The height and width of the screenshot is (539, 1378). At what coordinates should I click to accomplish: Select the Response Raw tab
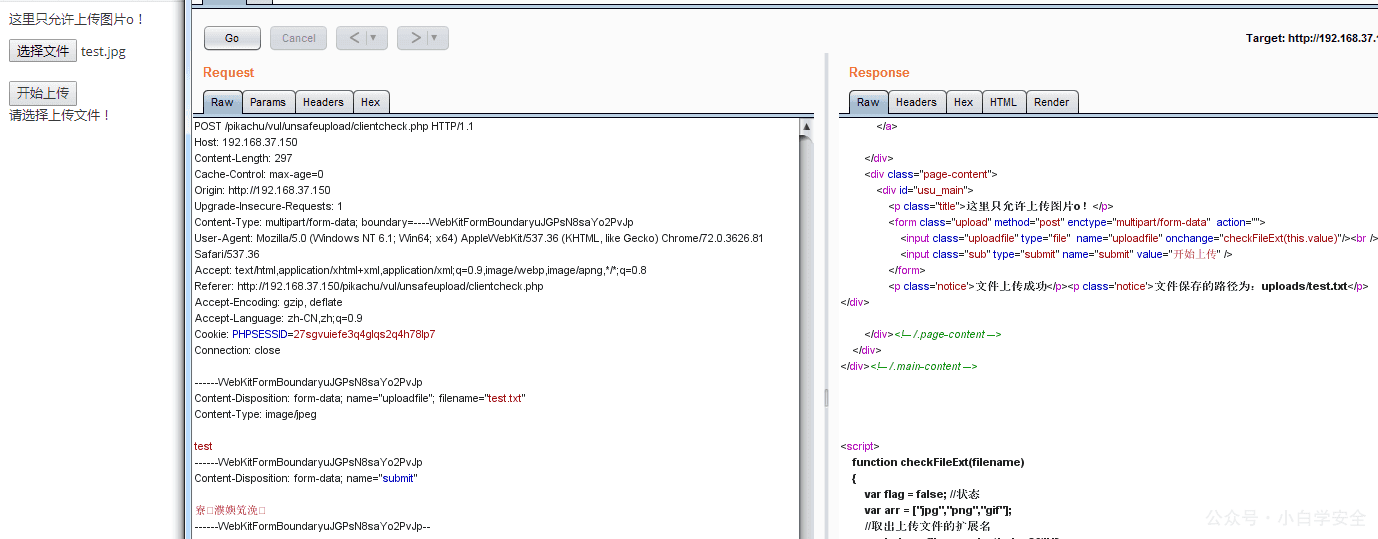coord(868,102)
